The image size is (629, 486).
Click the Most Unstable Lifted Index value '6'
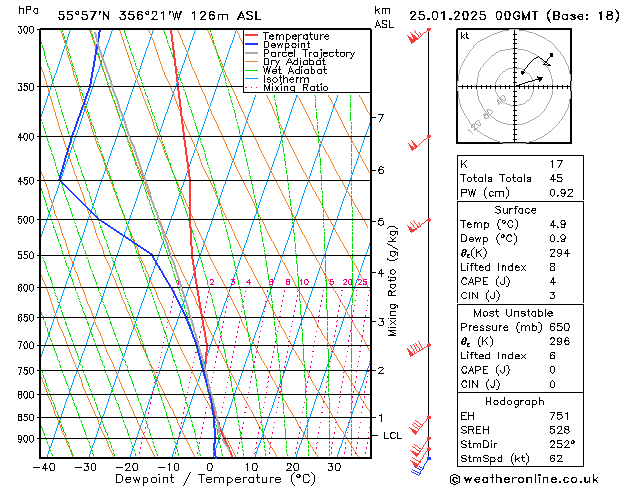pos(553,356)
